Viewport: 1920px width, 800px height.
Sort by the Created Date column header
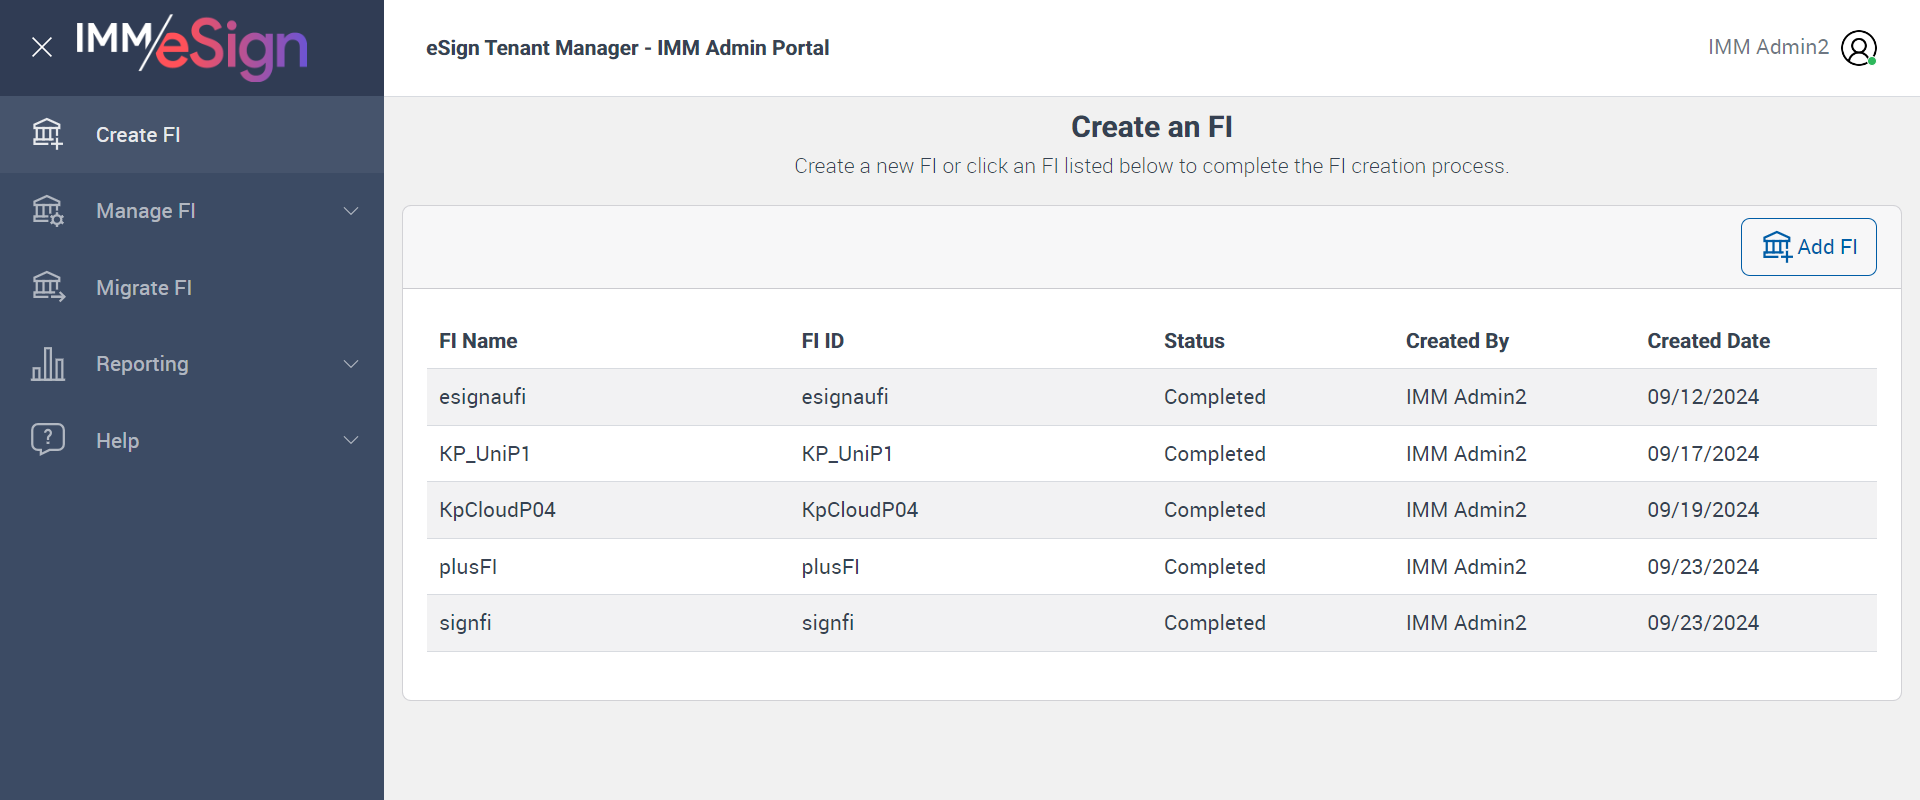pyautogui.click(x=1708, y=341)
